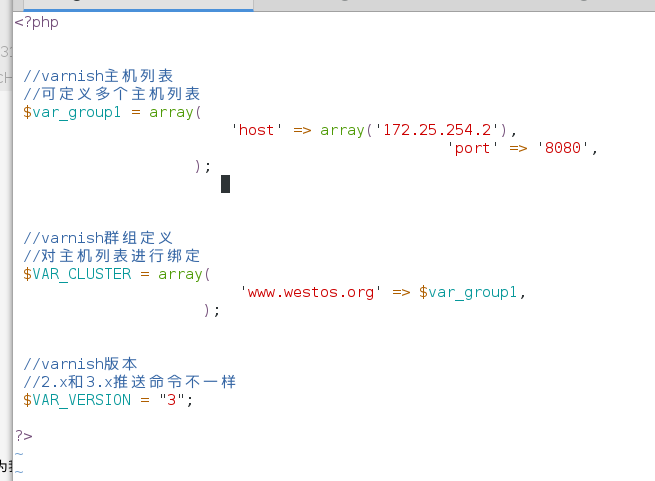Click the comment //varnish群组定义

(98, 238)
